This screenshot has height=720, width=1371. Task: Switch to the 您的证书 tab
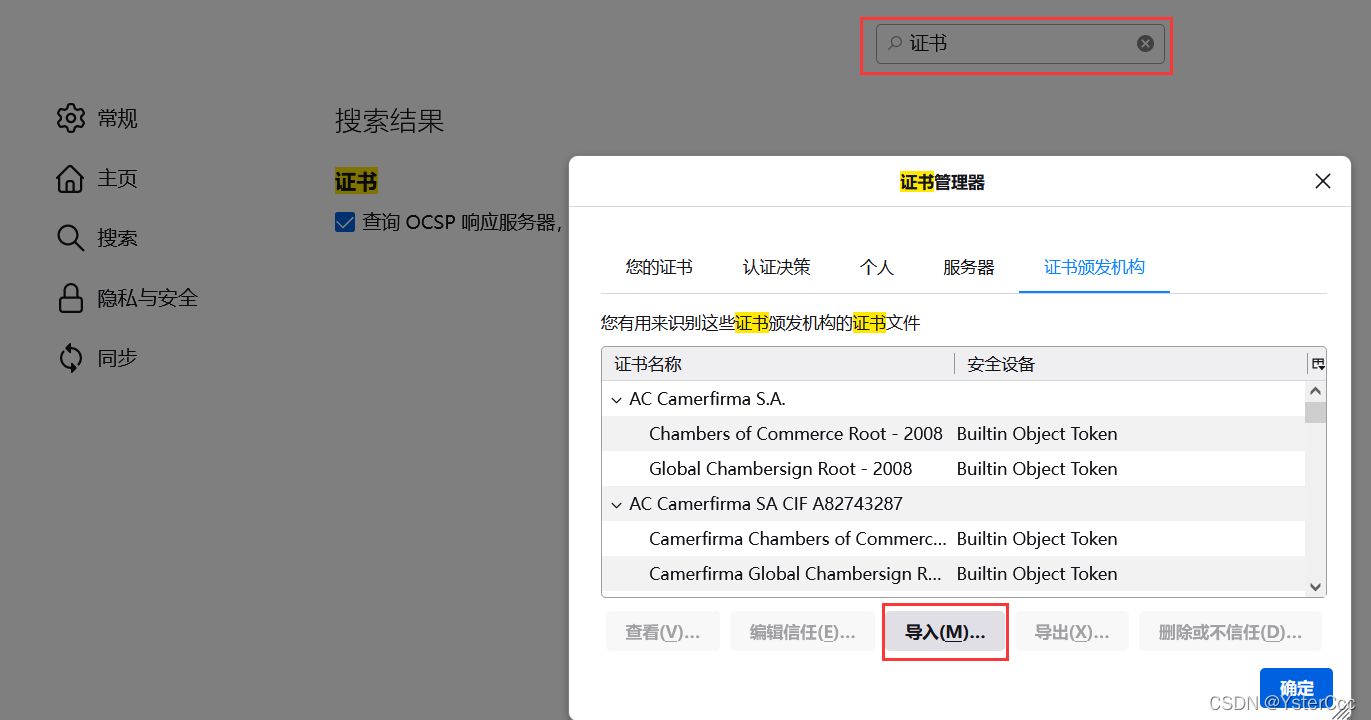coord(659,267)
